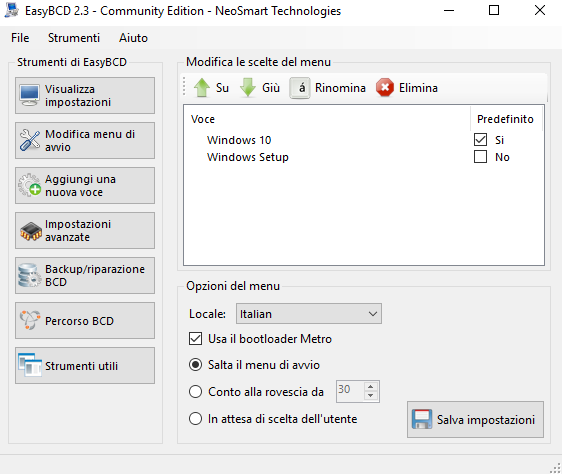Open the Aiuto menu
562x474 pixels.
pyautogui.click(x=133, y=38)
